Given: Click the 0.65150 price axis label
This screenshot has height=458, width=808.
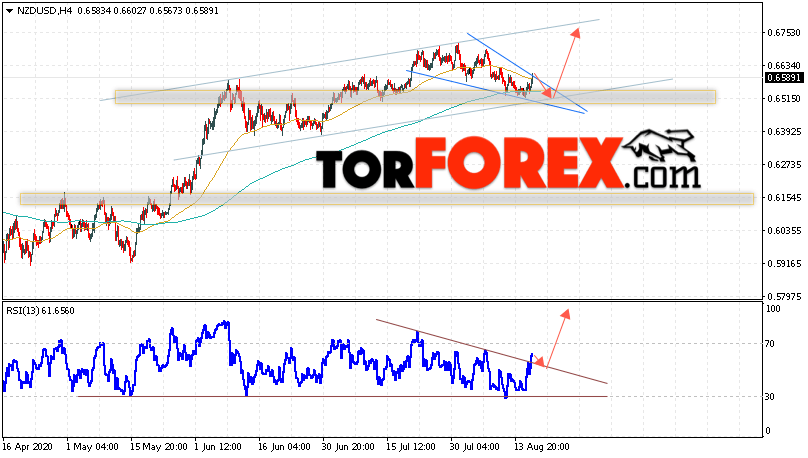Looking at the screenshot, I should coord(784,98).
